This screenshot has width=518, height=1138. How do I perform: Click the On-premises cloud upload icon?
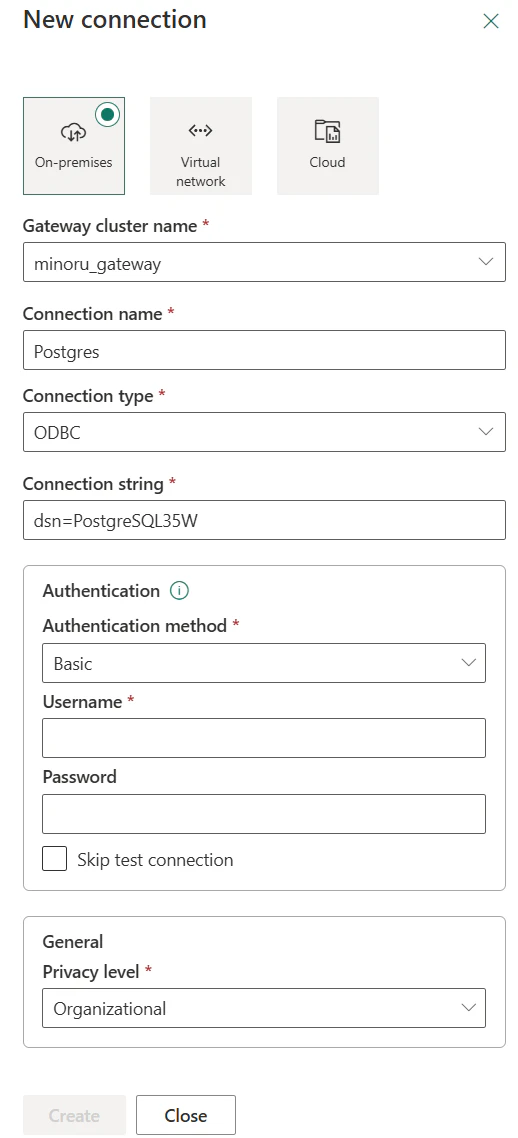[x=73, y=131]
